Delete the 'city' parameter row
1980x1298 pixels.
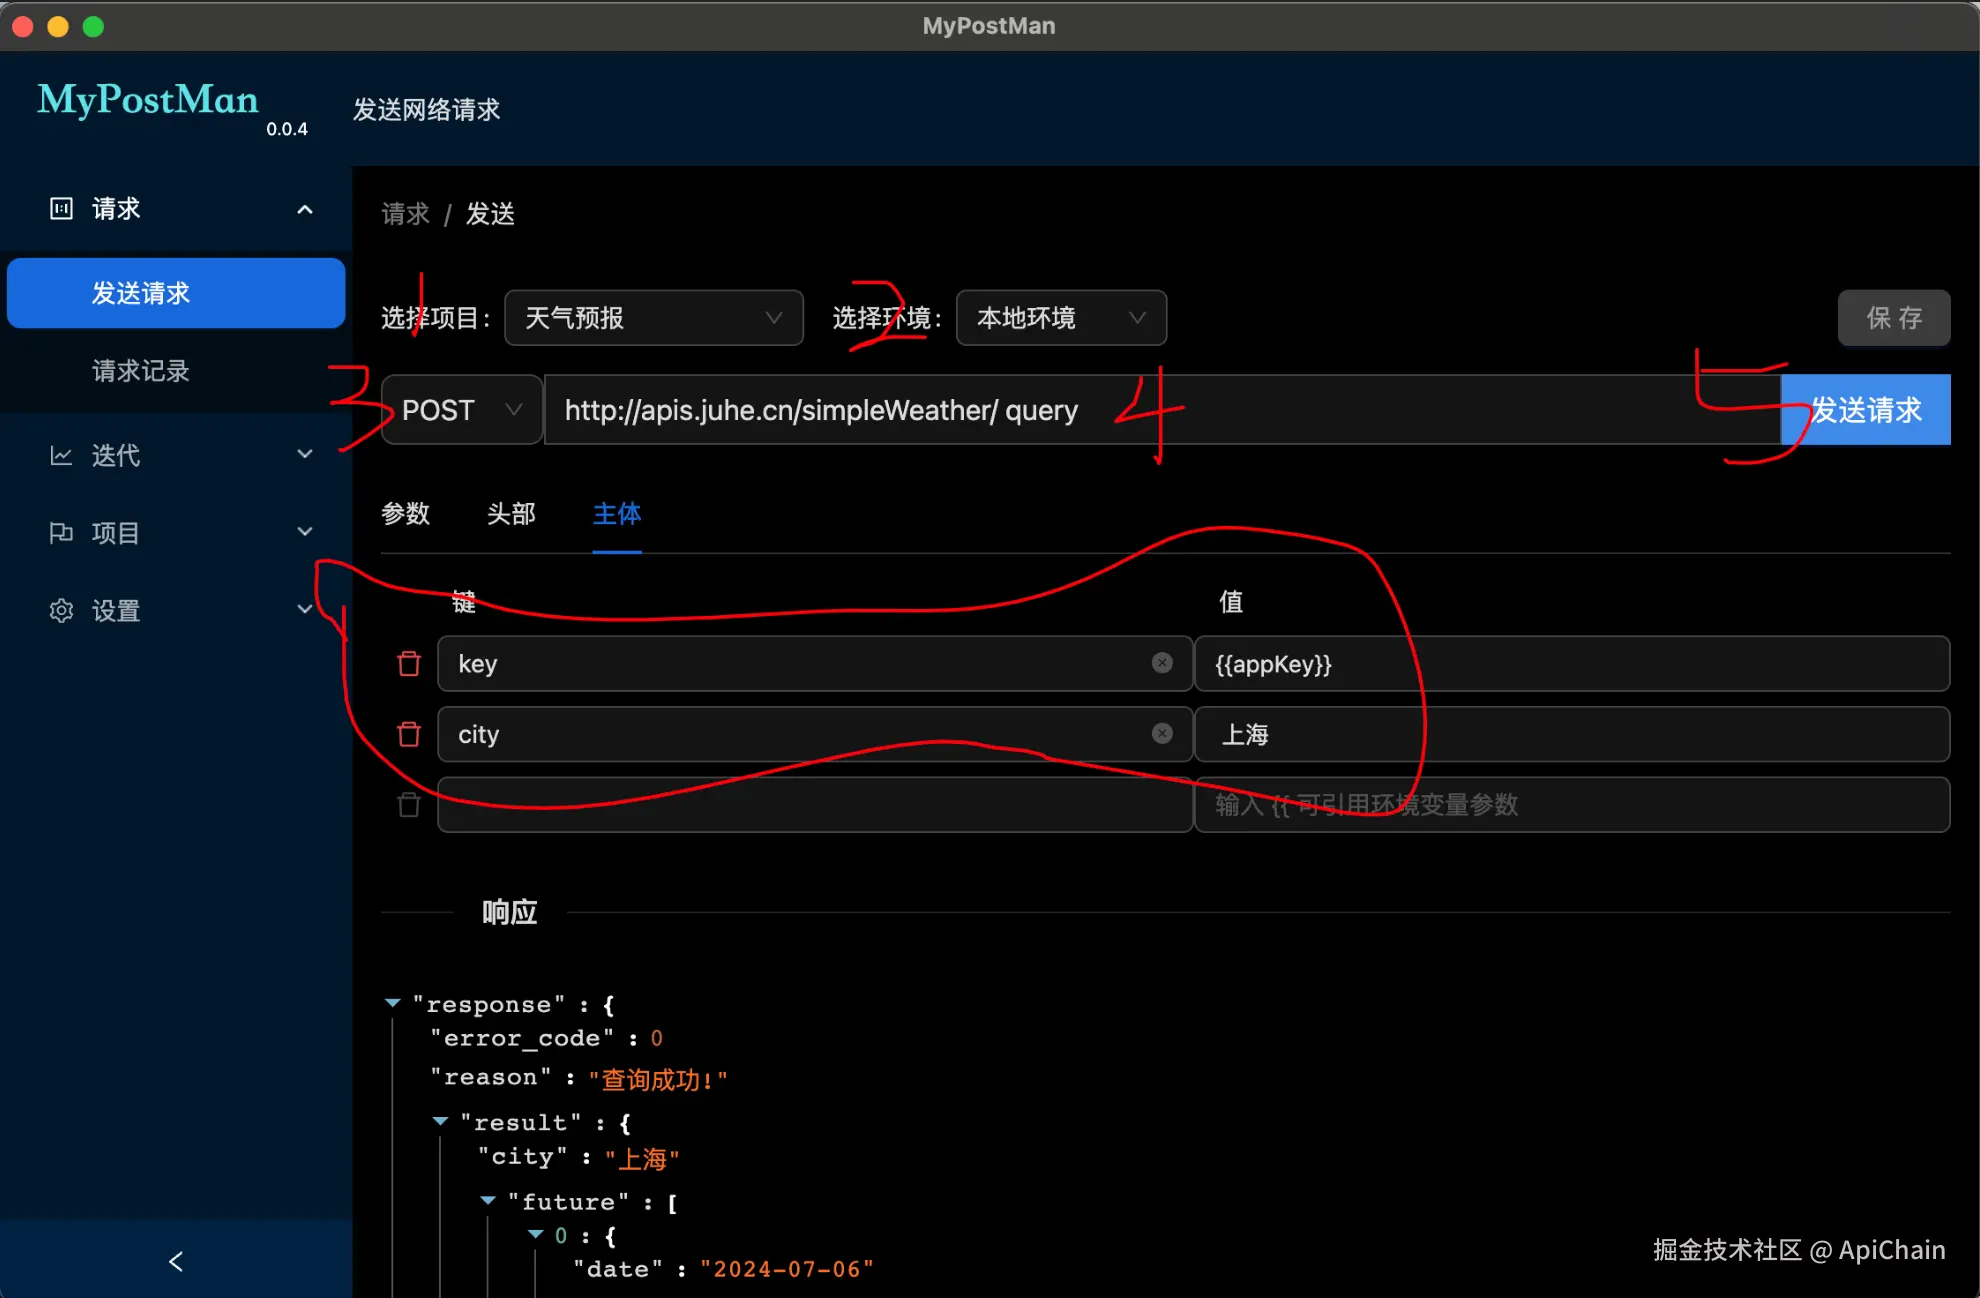point(408,734)
